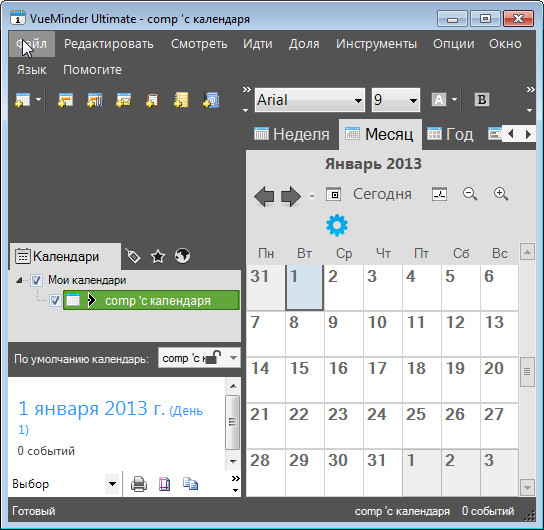Create a new event with toolbar icon
The height and width of the screenshot is (530, 544).
65,100
